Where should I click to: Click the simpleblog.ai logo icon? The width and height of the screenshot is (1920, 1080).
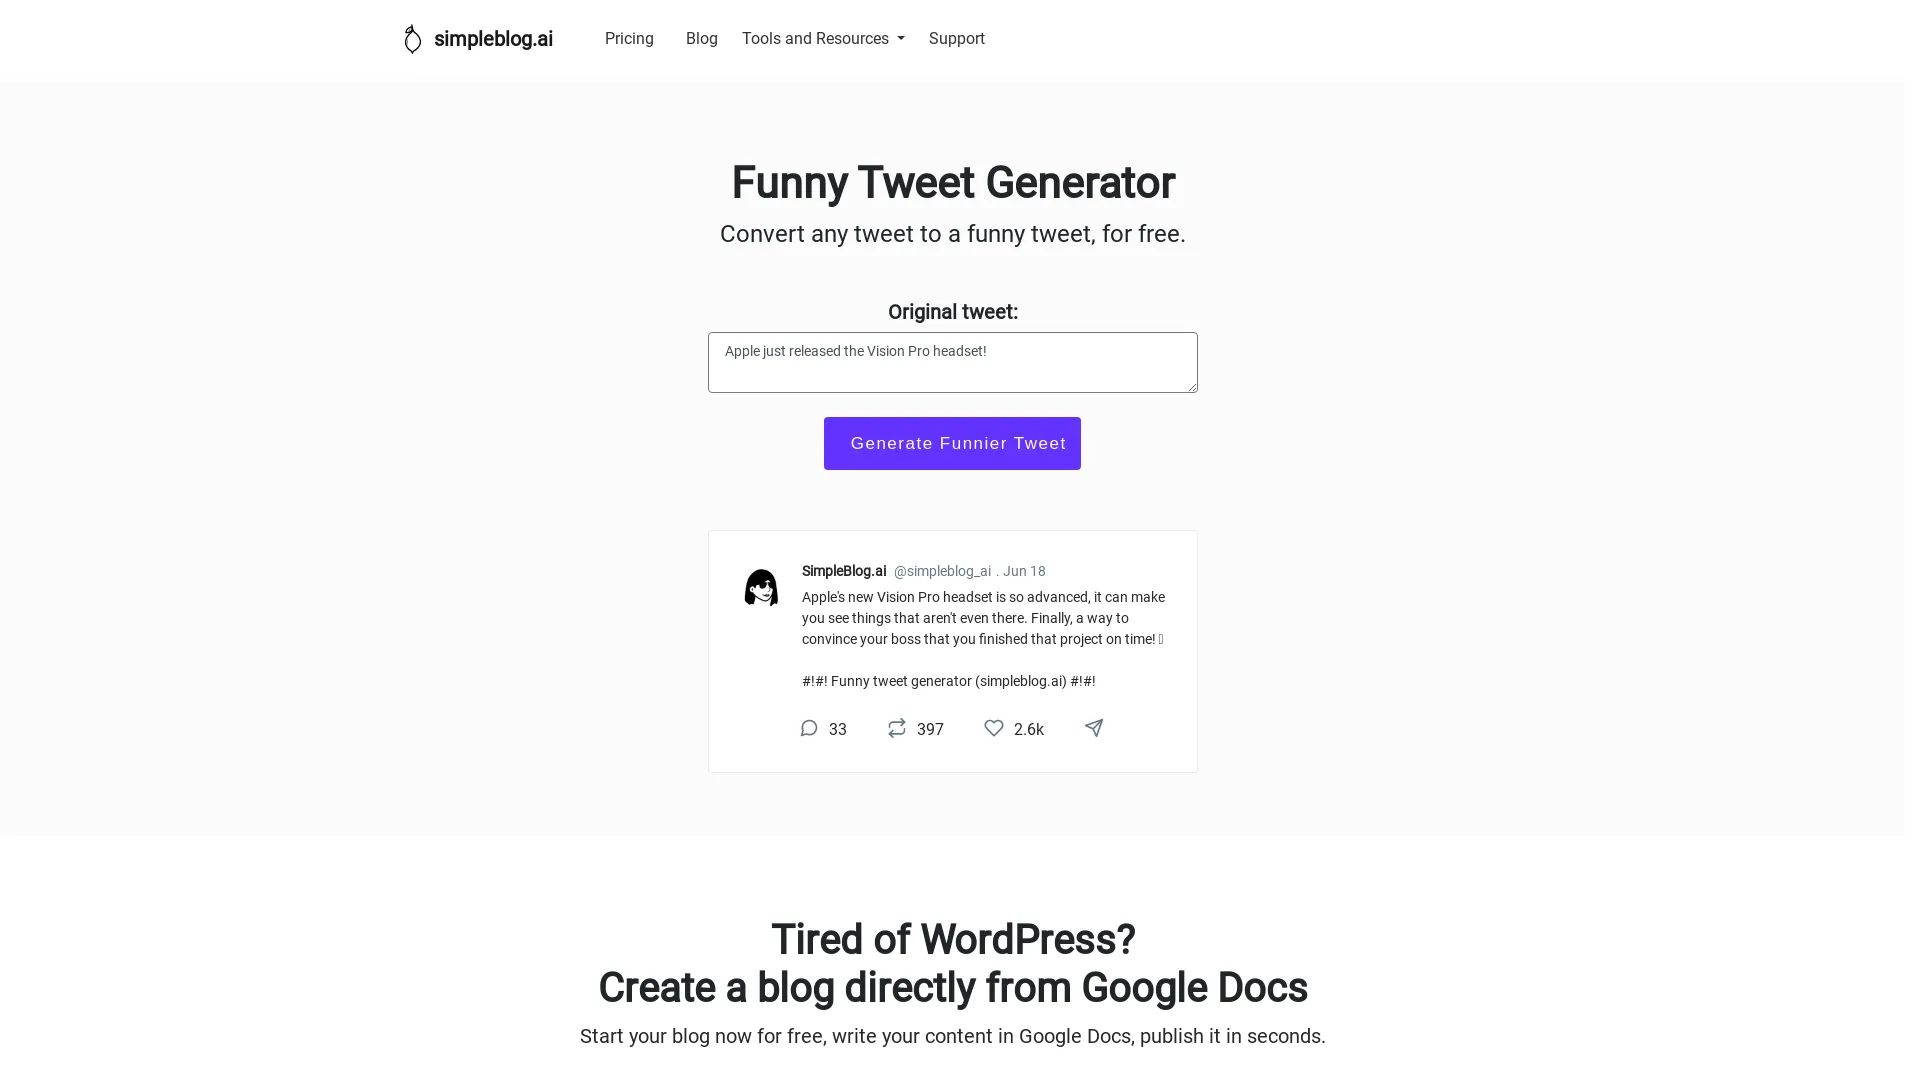411,38
